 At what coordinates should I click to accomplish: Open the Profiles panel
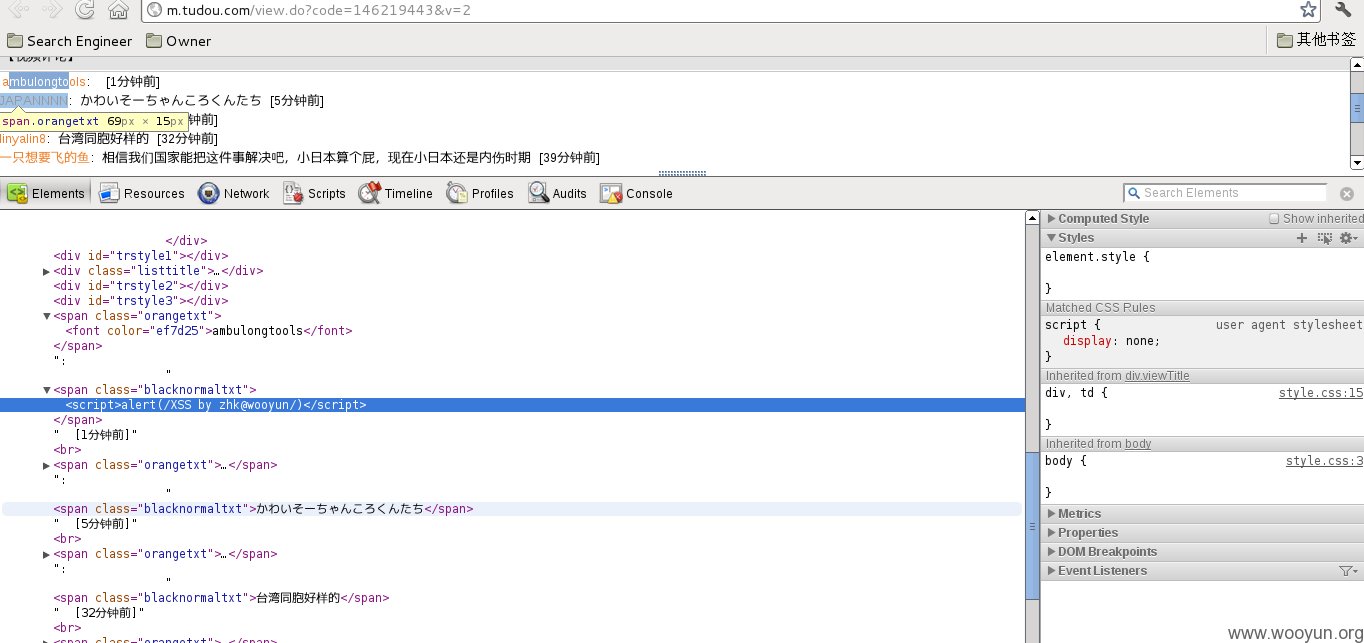(480, 193)
